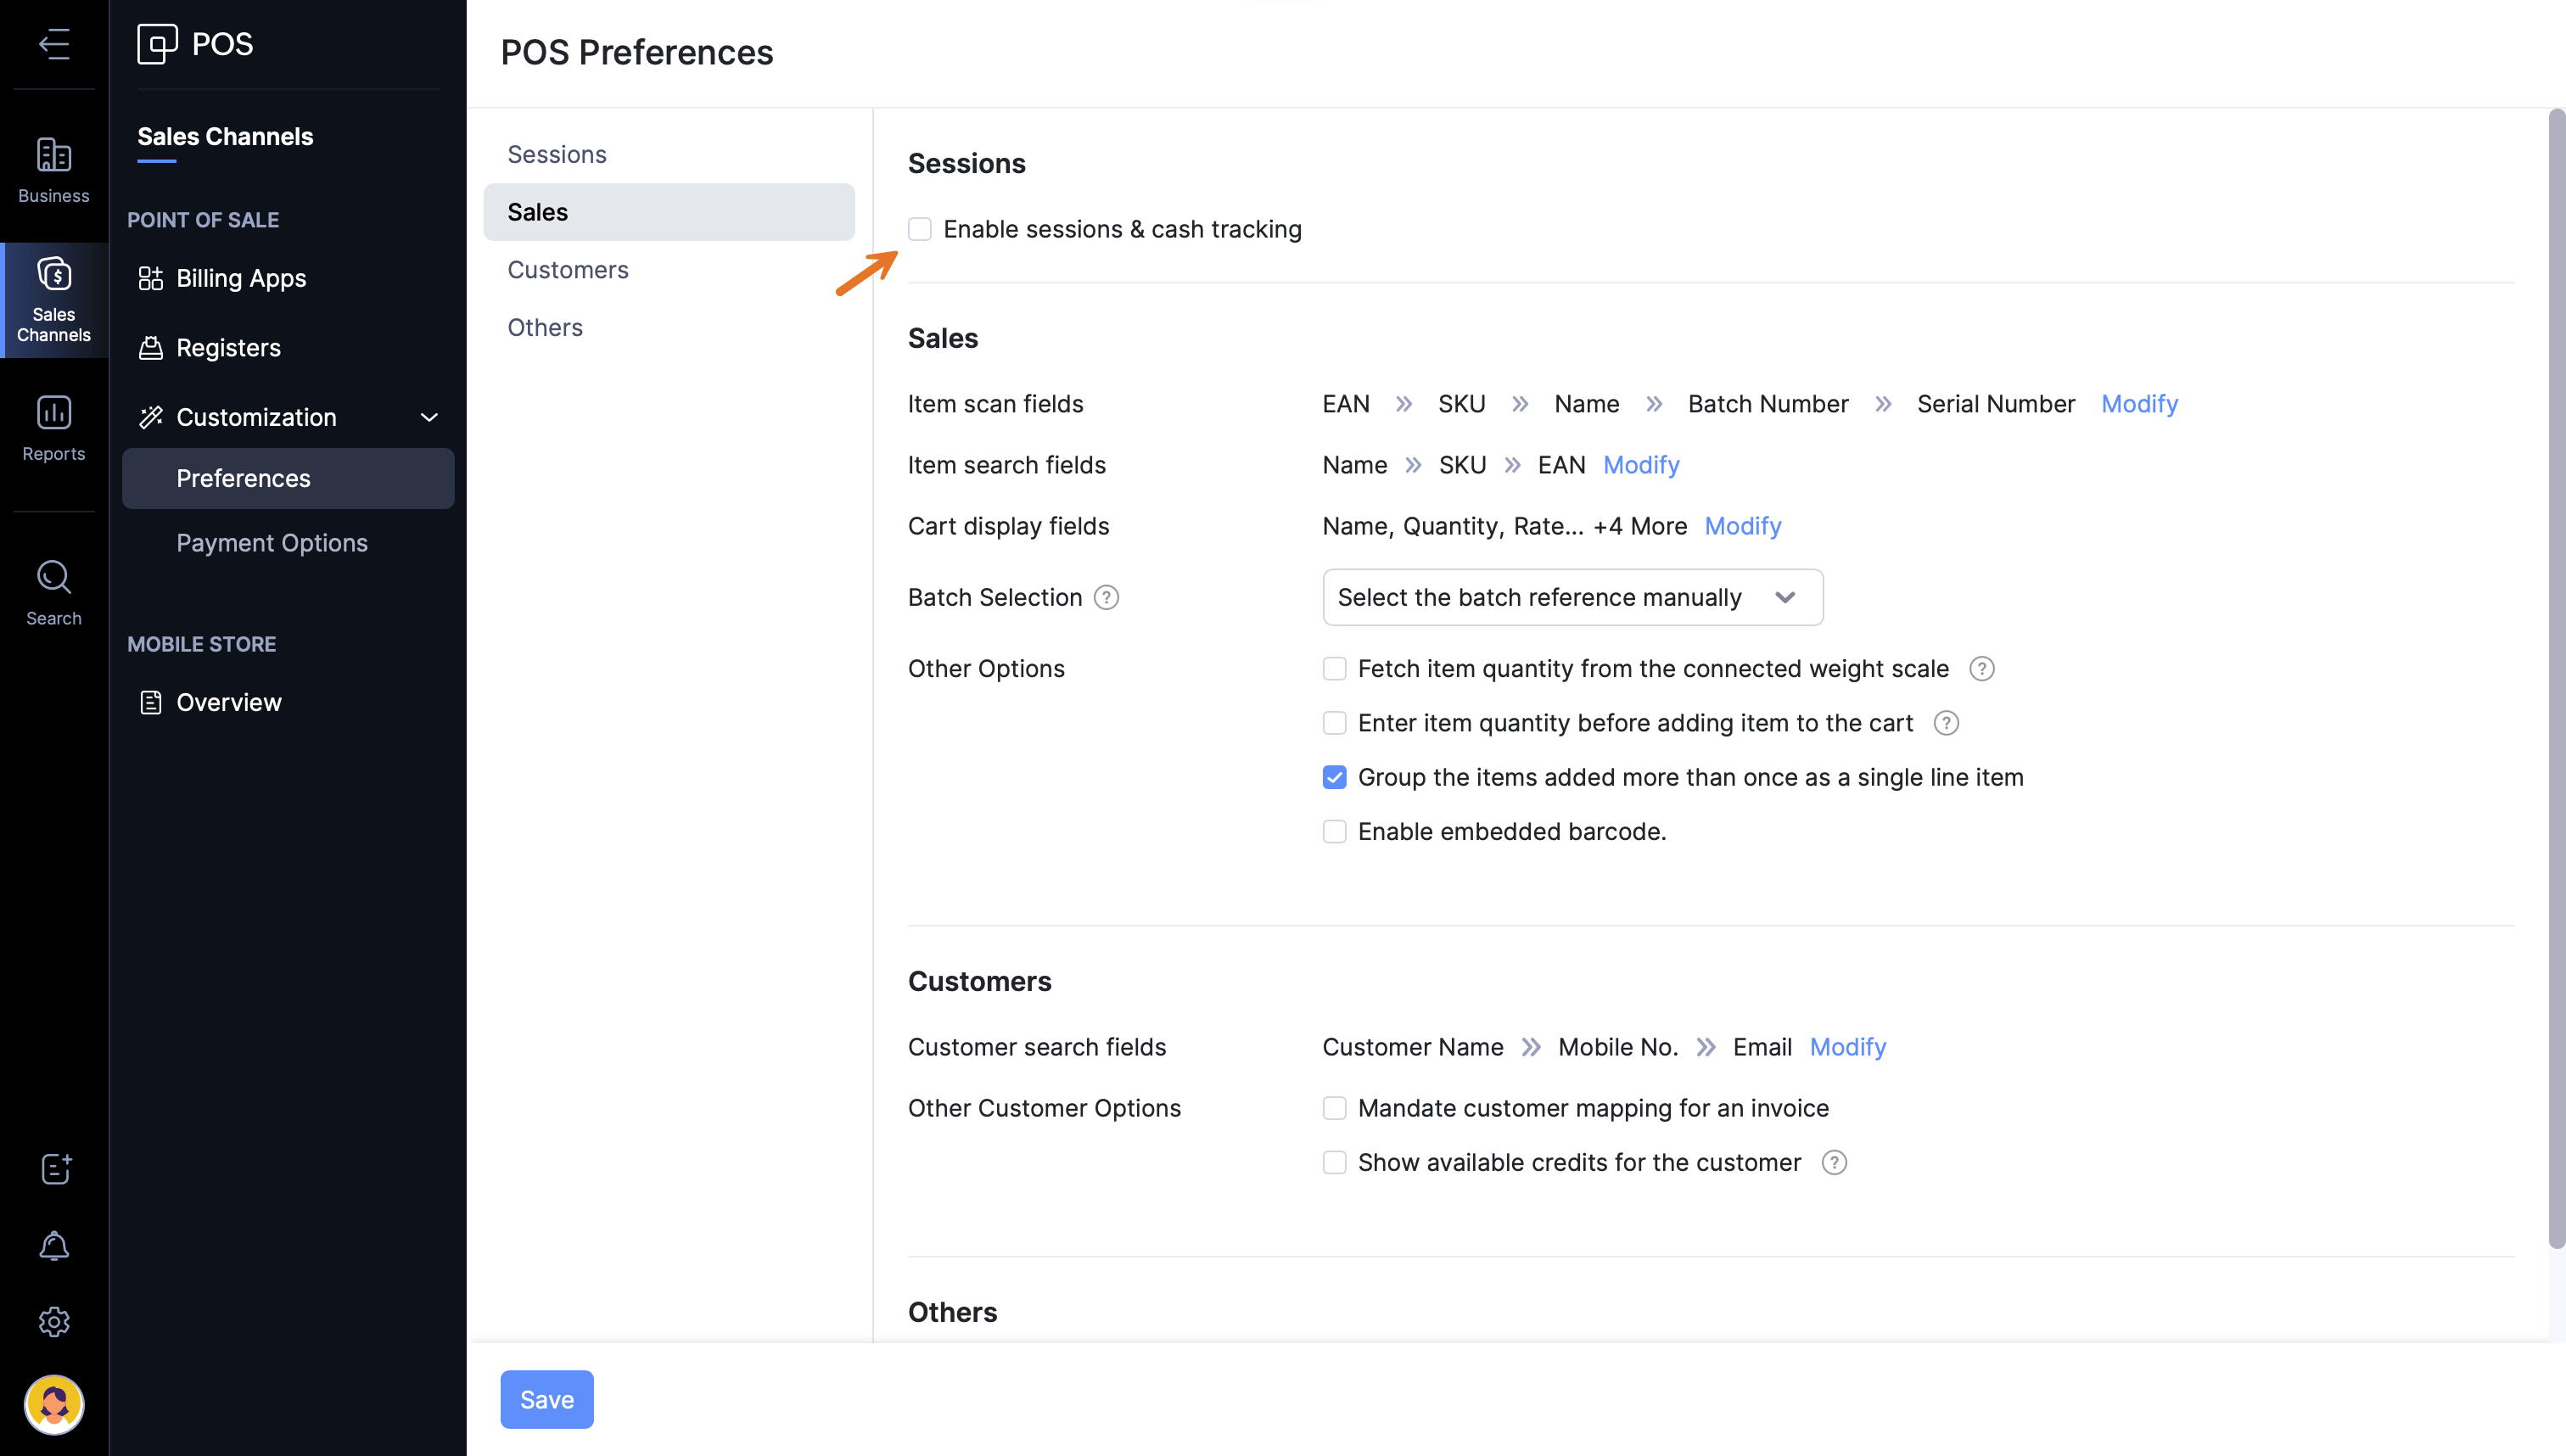The height and width of the screenshot is (1456, 2566).
Task: Collapse the sidebar with the menu arrow icon
Action: (x=54, y=44)
